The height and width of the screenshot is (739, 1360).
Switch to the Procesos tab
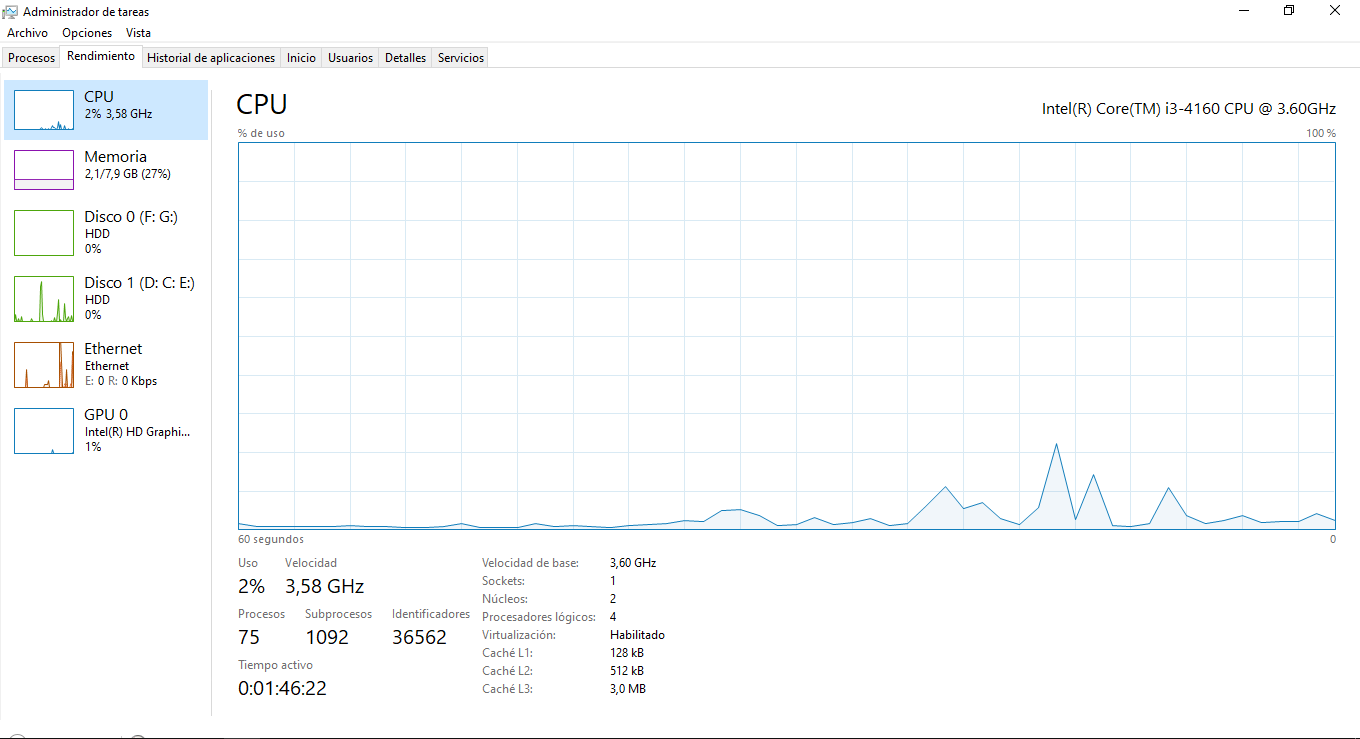32,58
